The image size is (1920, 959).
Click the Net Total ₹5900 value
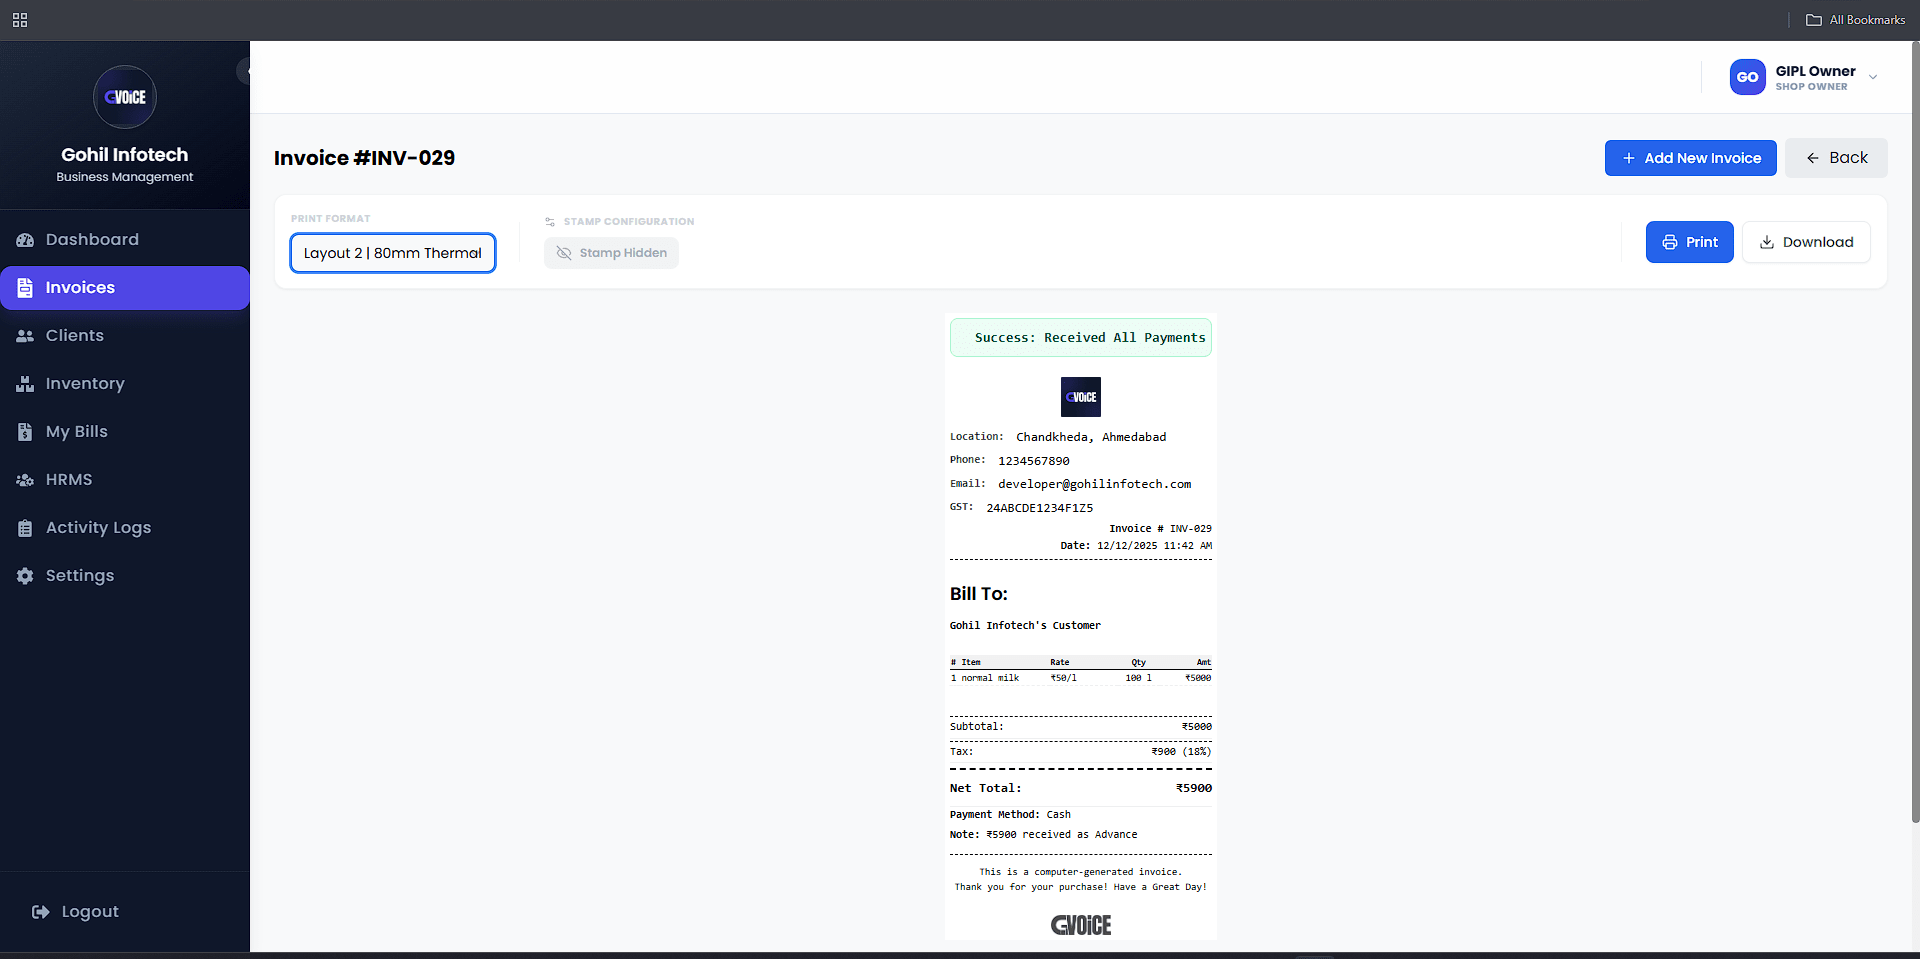click(x=1193, y=789)
